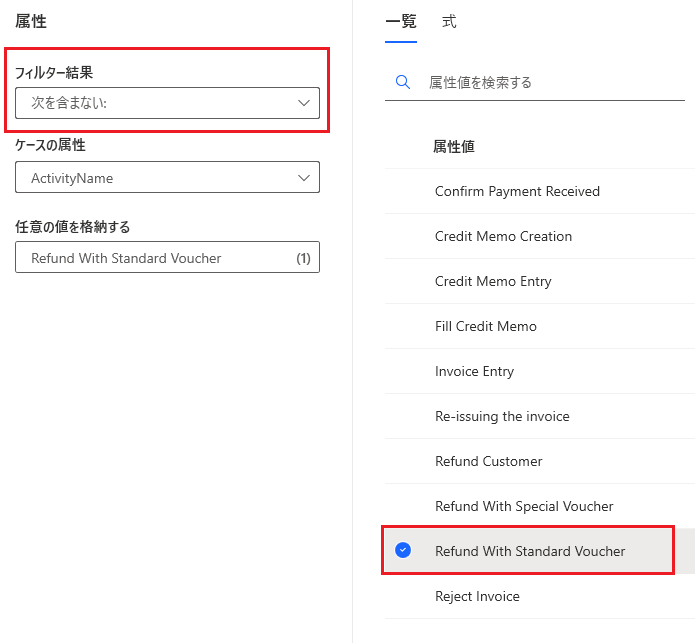Click the (1) selected count indicator
The image size is (695, 643).
303,258
